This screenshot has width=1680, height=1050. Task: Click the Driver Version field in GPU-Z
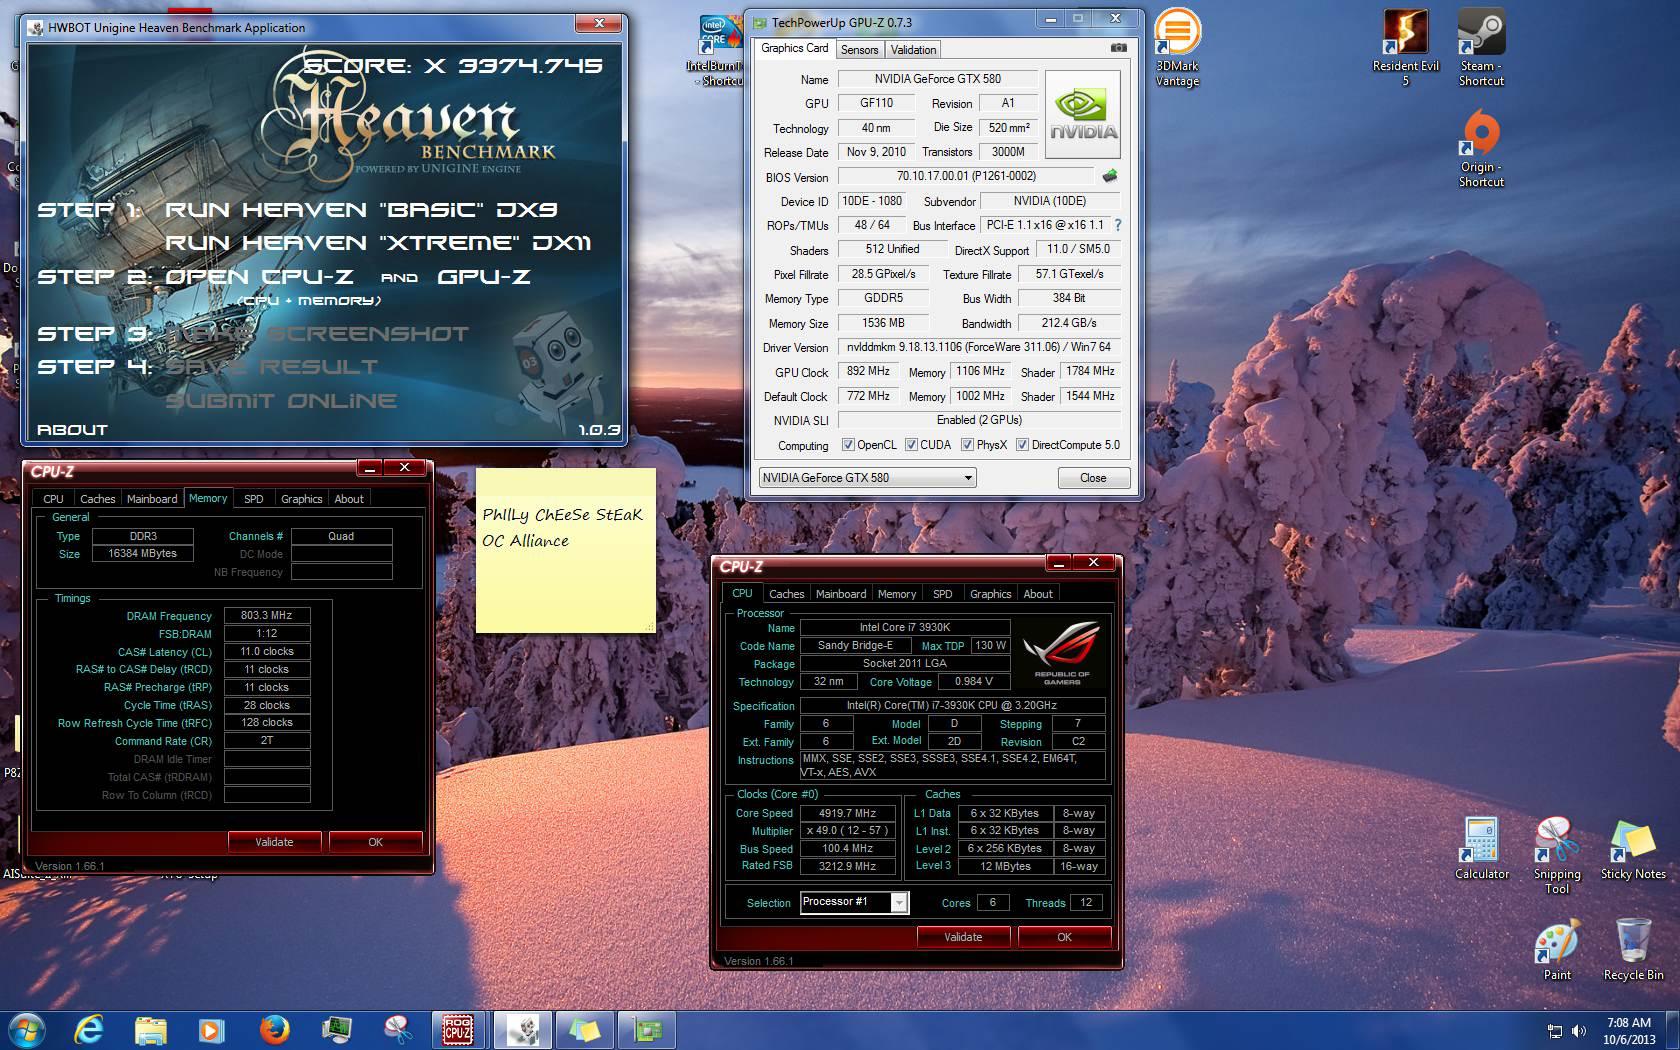pos(978,347)
